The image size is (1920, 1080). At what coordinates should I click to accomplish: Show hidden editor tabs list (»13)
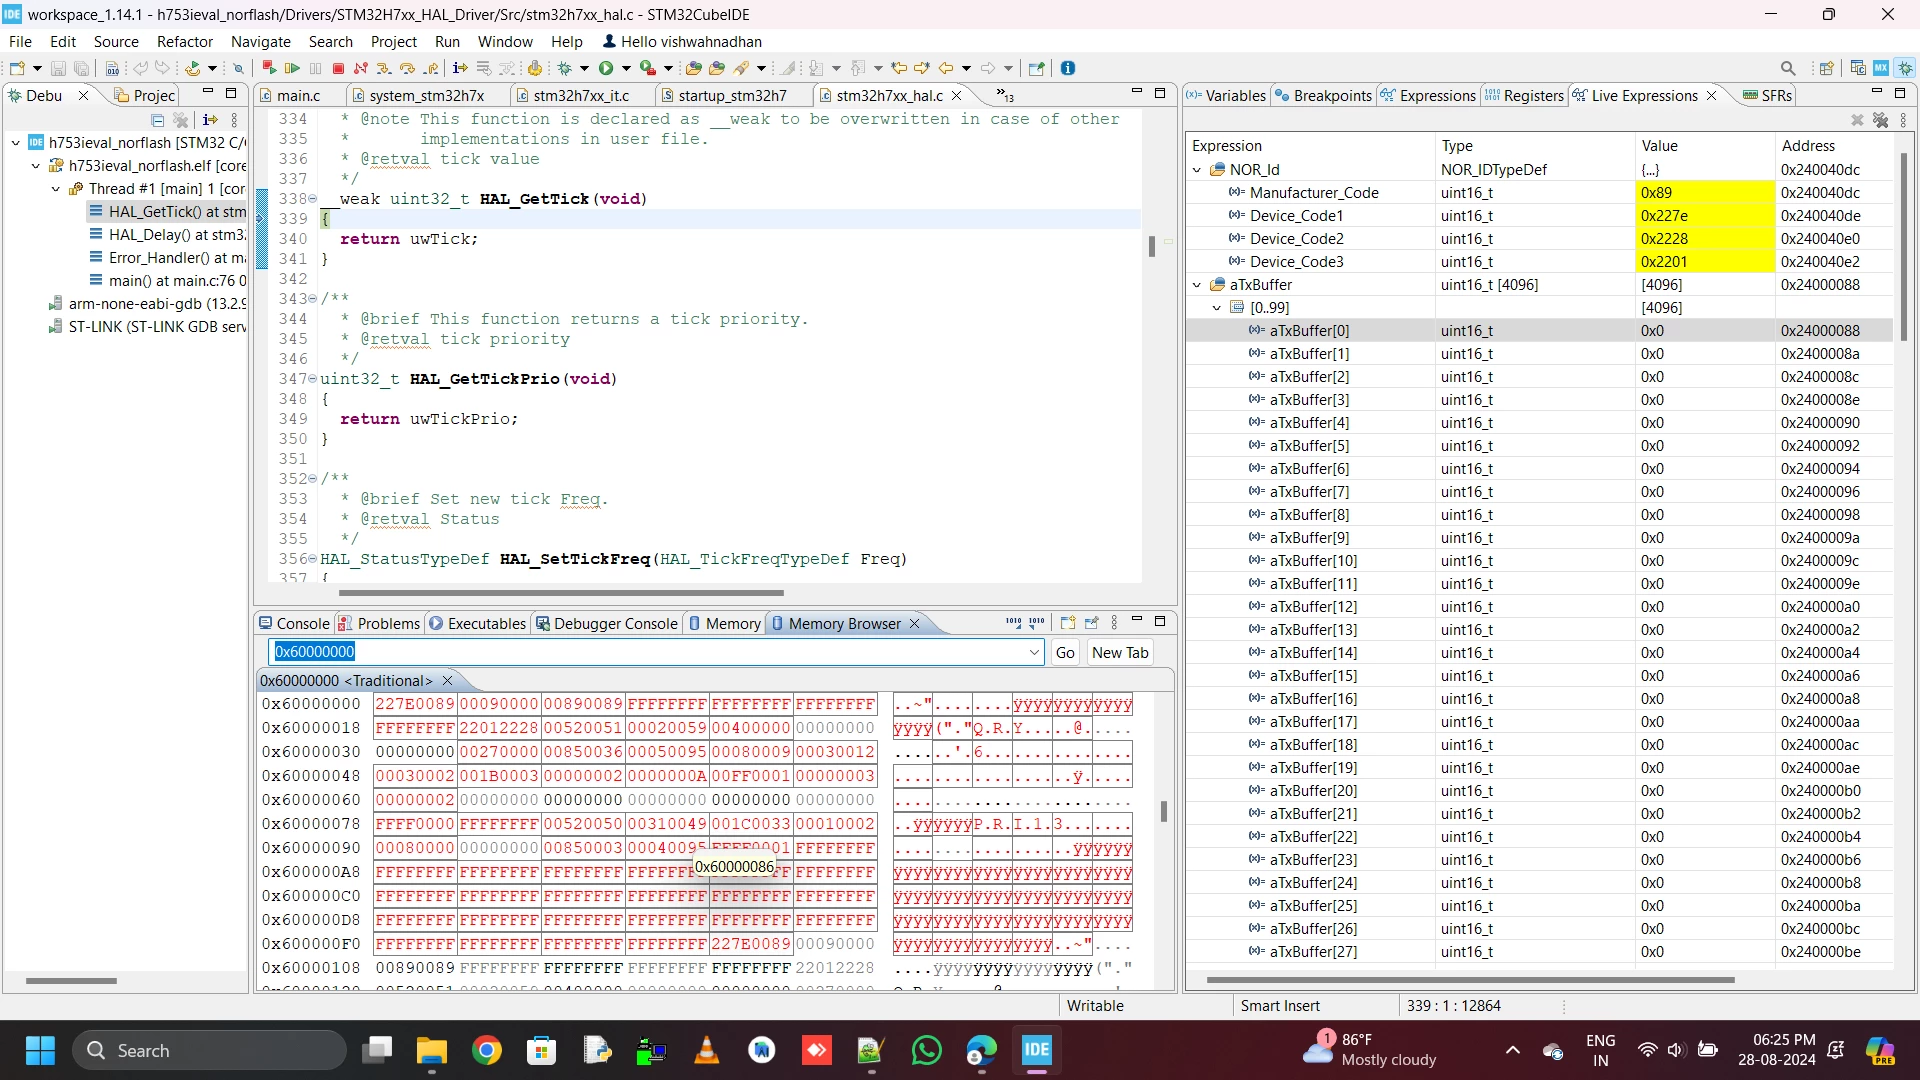(x=1005, y=95)
